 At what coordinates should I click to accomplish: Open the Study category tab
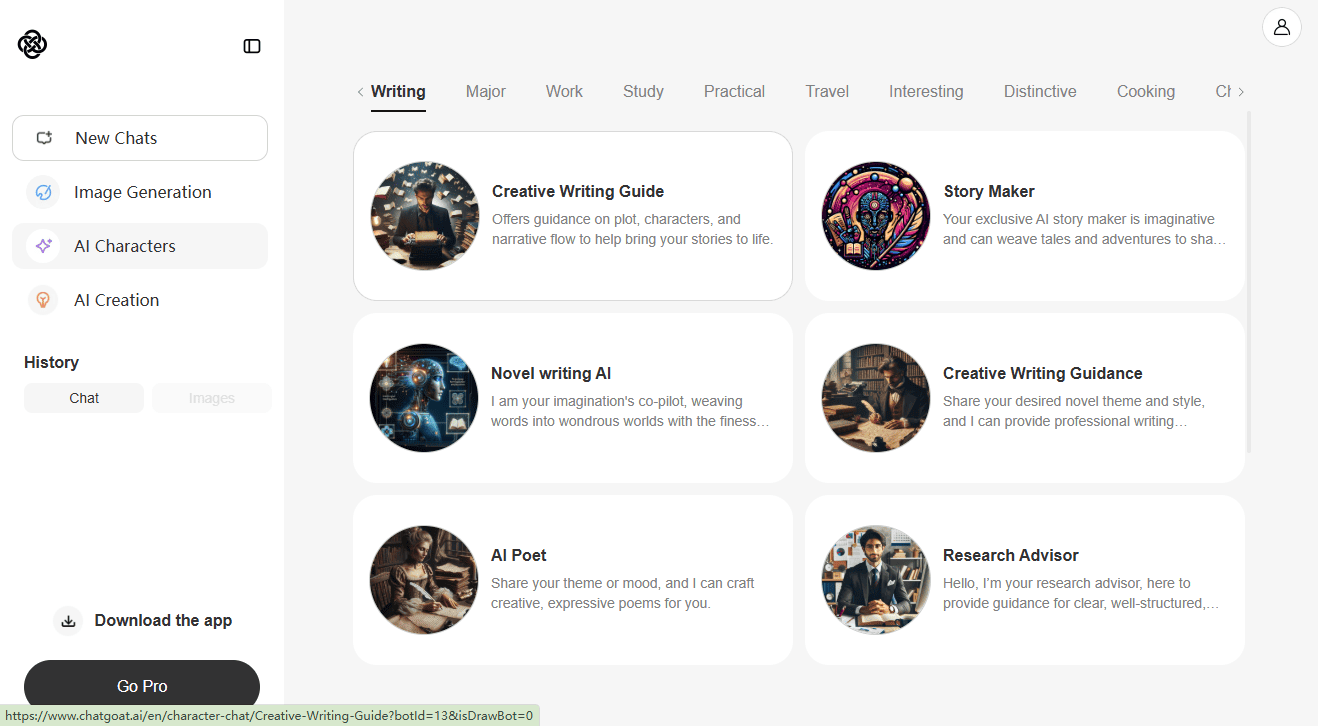pyautogui.click(x=643, y=92)
